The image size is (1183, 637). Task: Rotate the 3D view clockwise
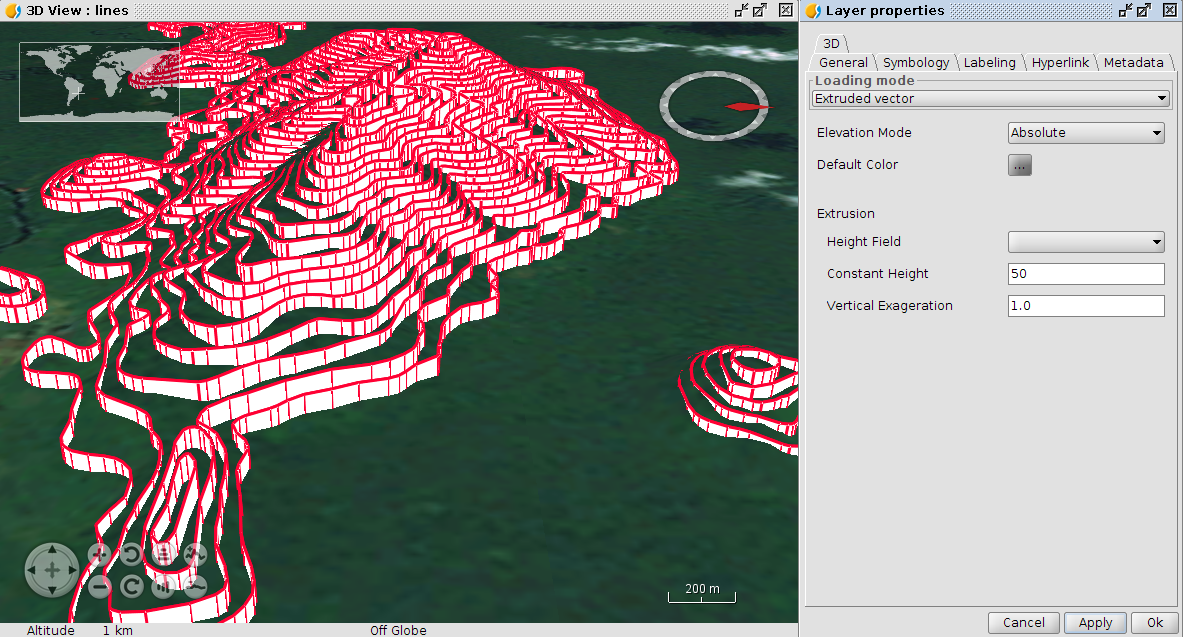tap(131, 587)
